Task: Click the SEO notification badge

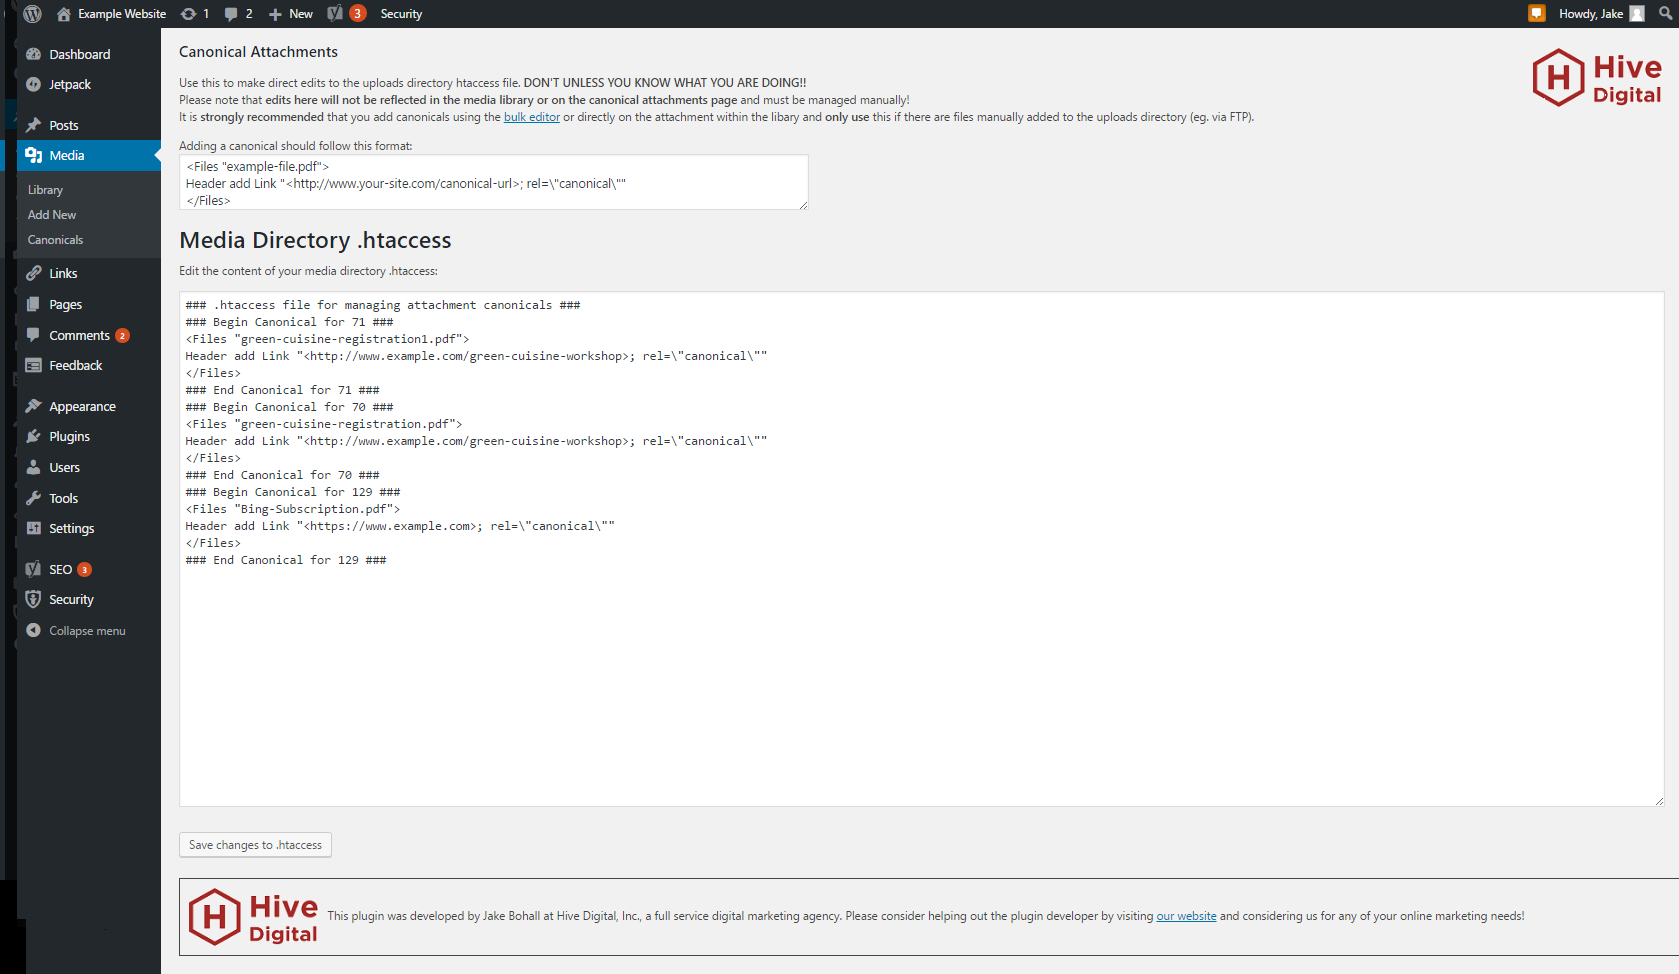Action: (x=84, y=570)
